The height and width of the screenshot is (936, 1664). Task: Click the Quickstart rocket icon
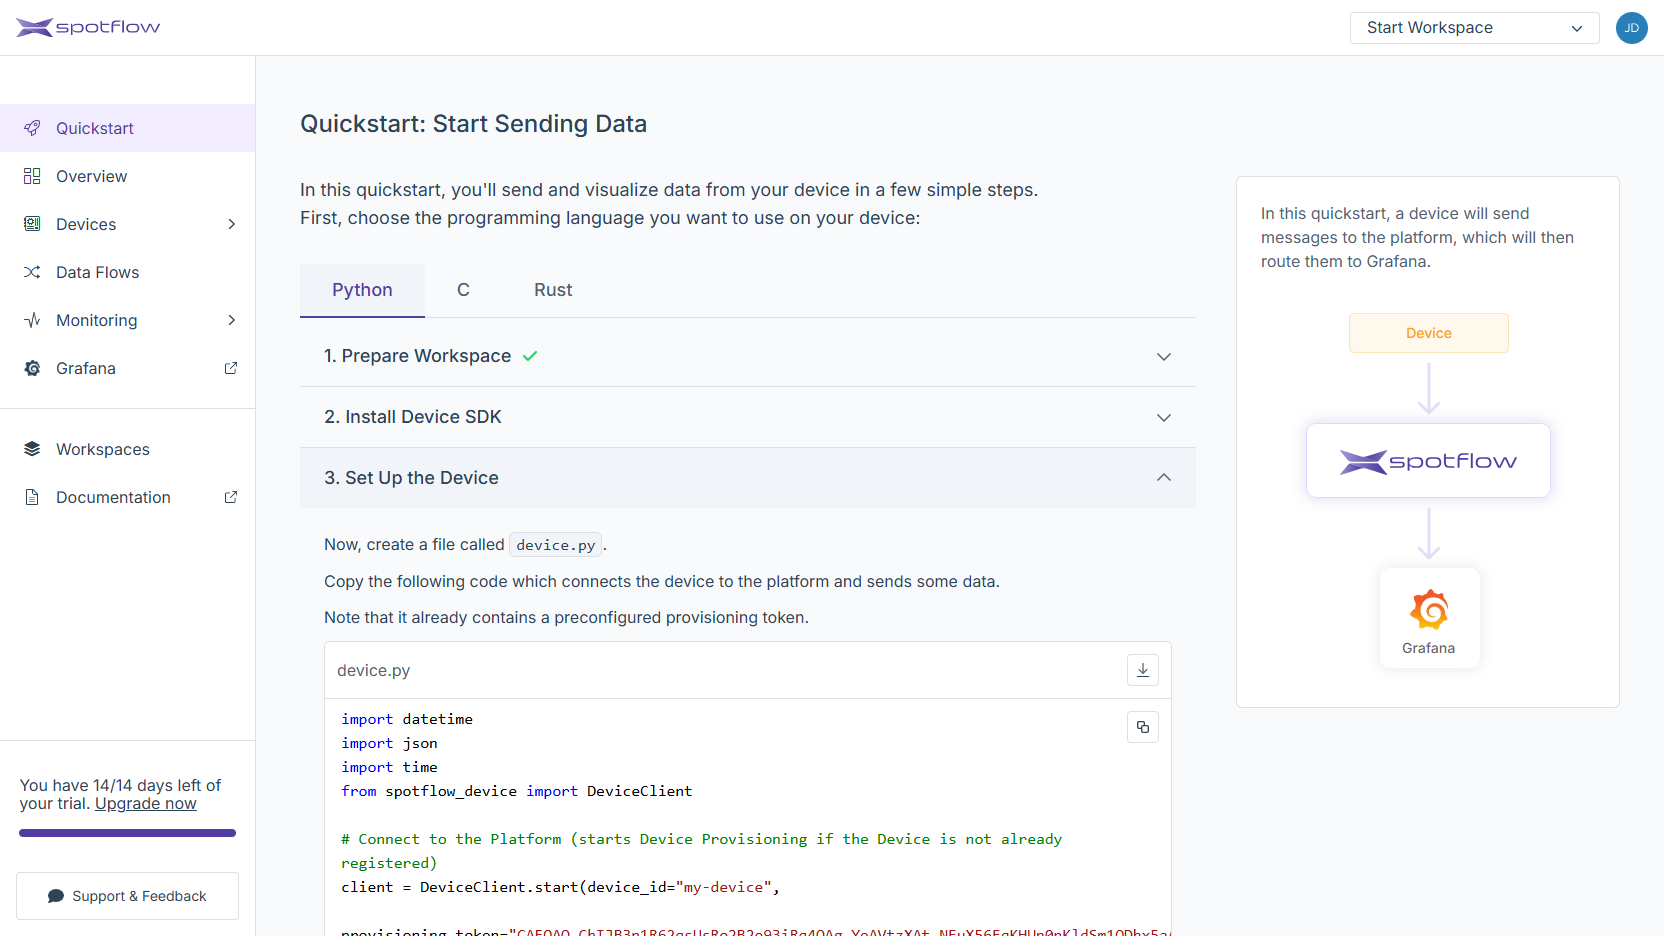[x=32, y=128]
